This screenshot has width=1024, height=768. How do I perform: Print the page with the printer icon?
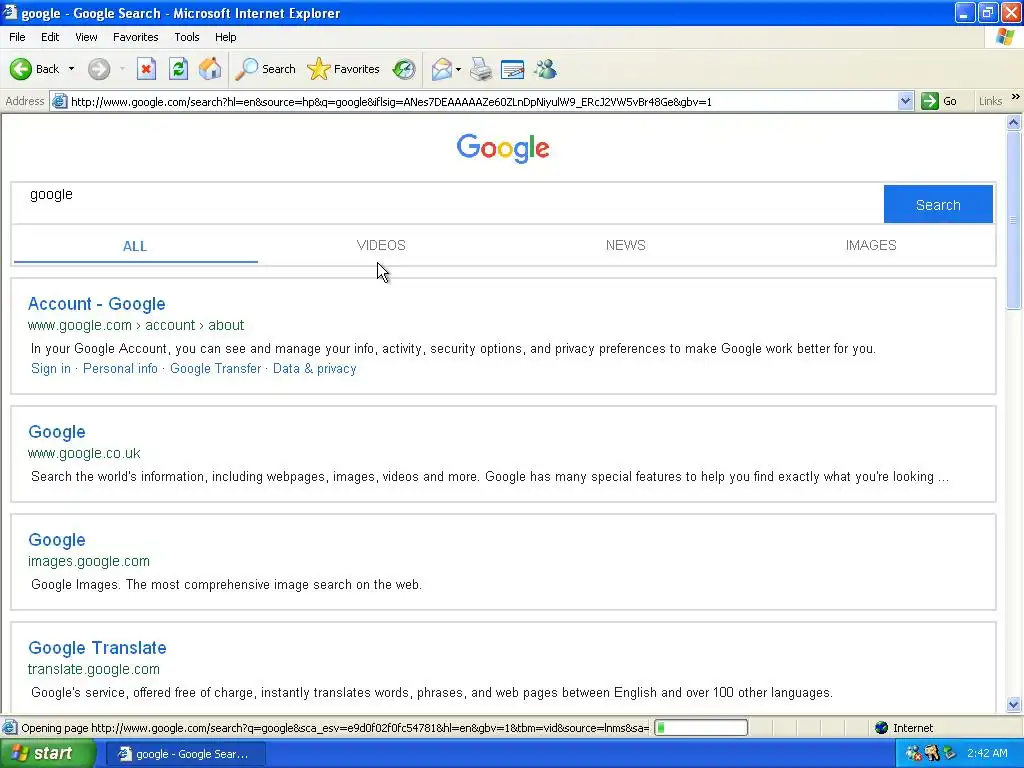click(481, 69)
